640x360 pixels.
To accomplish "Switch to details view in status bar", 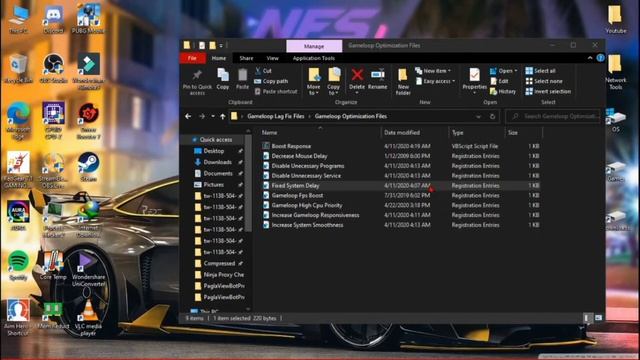I will (x=587, y=318).
